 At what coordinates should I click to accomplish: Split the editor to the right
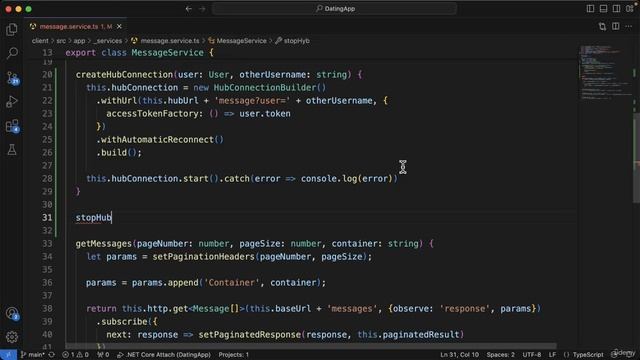pyautogui.click(x=616, y=27)
